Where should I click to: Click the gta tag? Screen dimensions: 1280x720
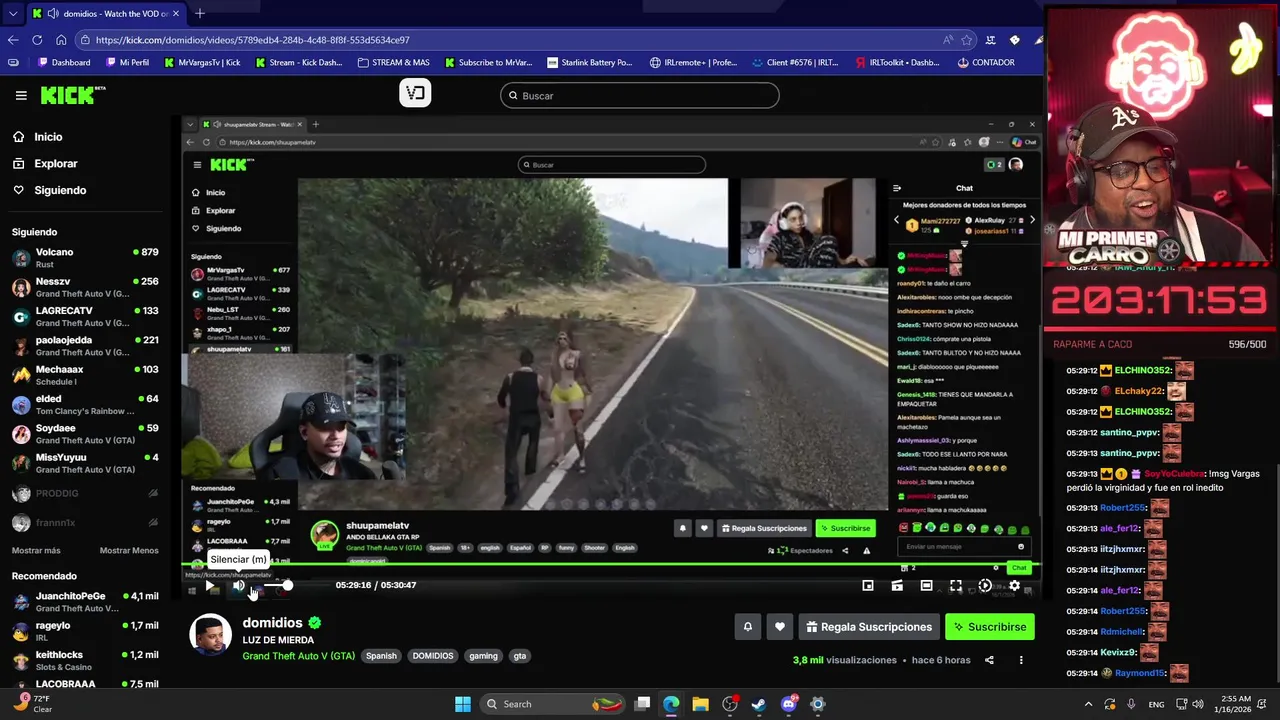[x=520, y=656]
